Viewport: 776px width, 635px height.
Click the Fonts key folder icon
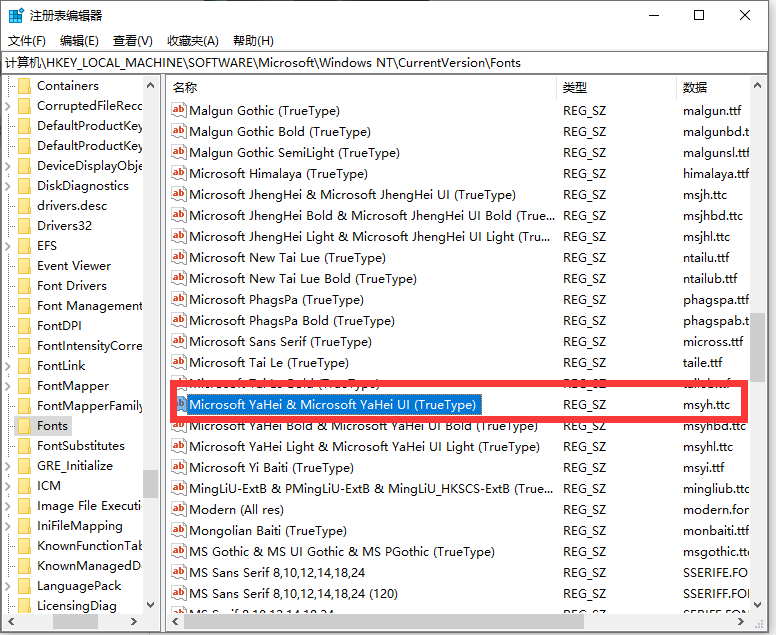pos(24,426)
